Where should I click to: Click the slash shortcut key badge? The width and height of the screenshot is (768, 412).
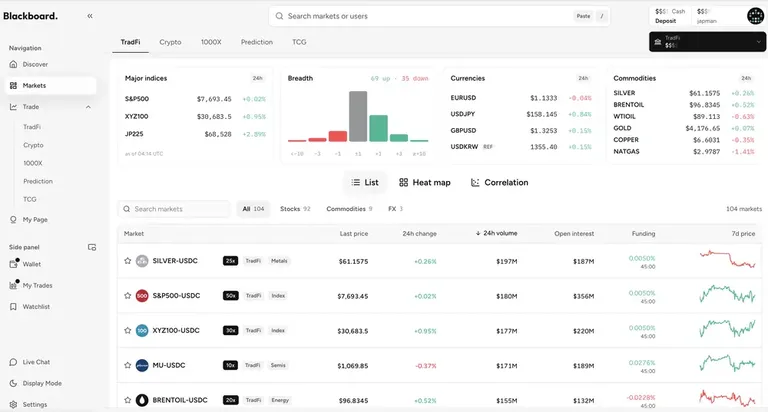coord(602,16)
